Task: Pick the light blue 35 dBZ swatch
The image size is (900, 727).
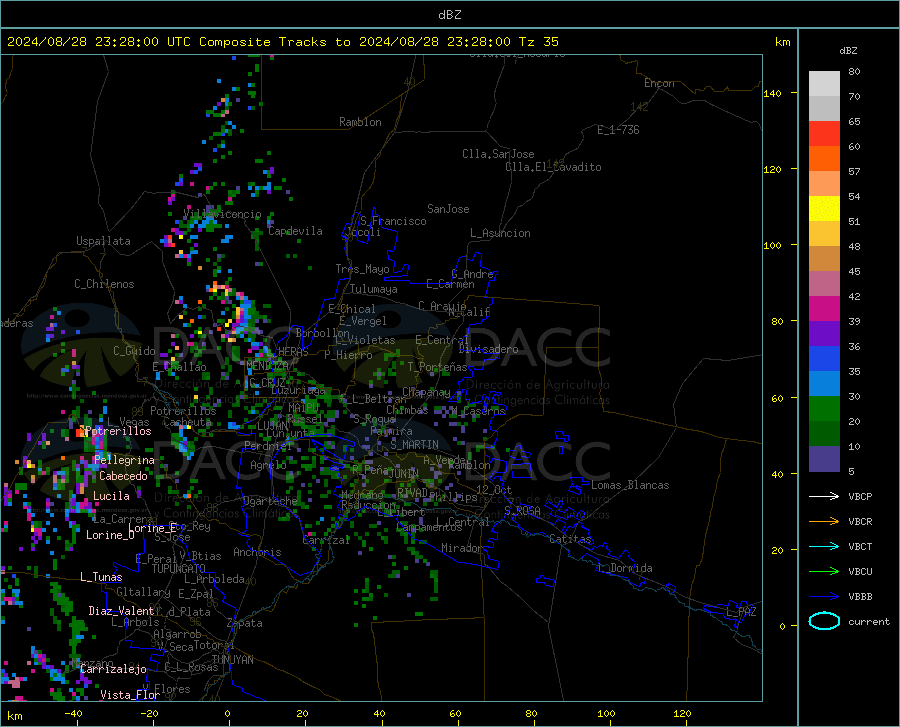Action: [x=824, y=384]
